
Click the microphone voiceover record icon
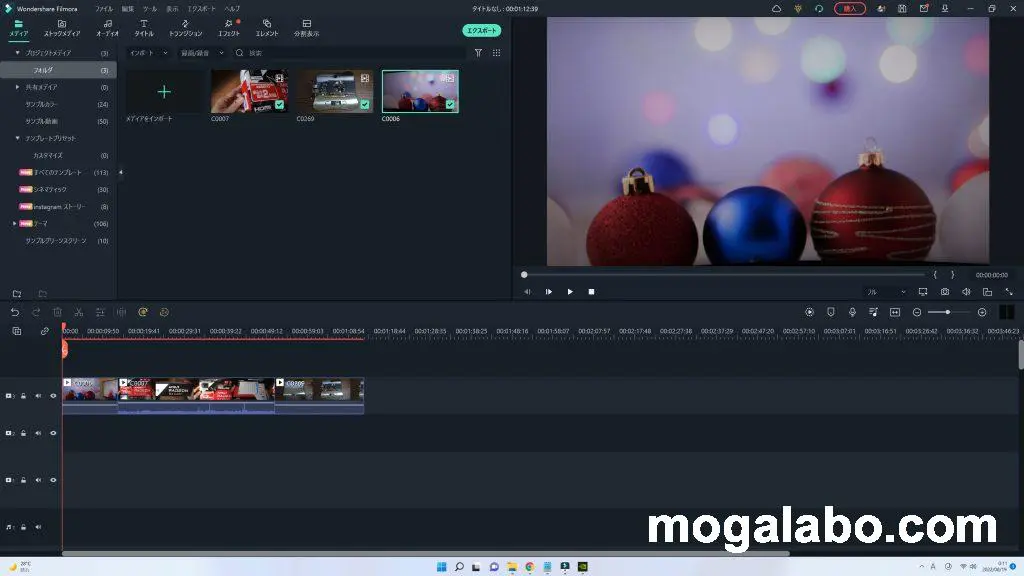pyautogui.click(x=852, y=312)
